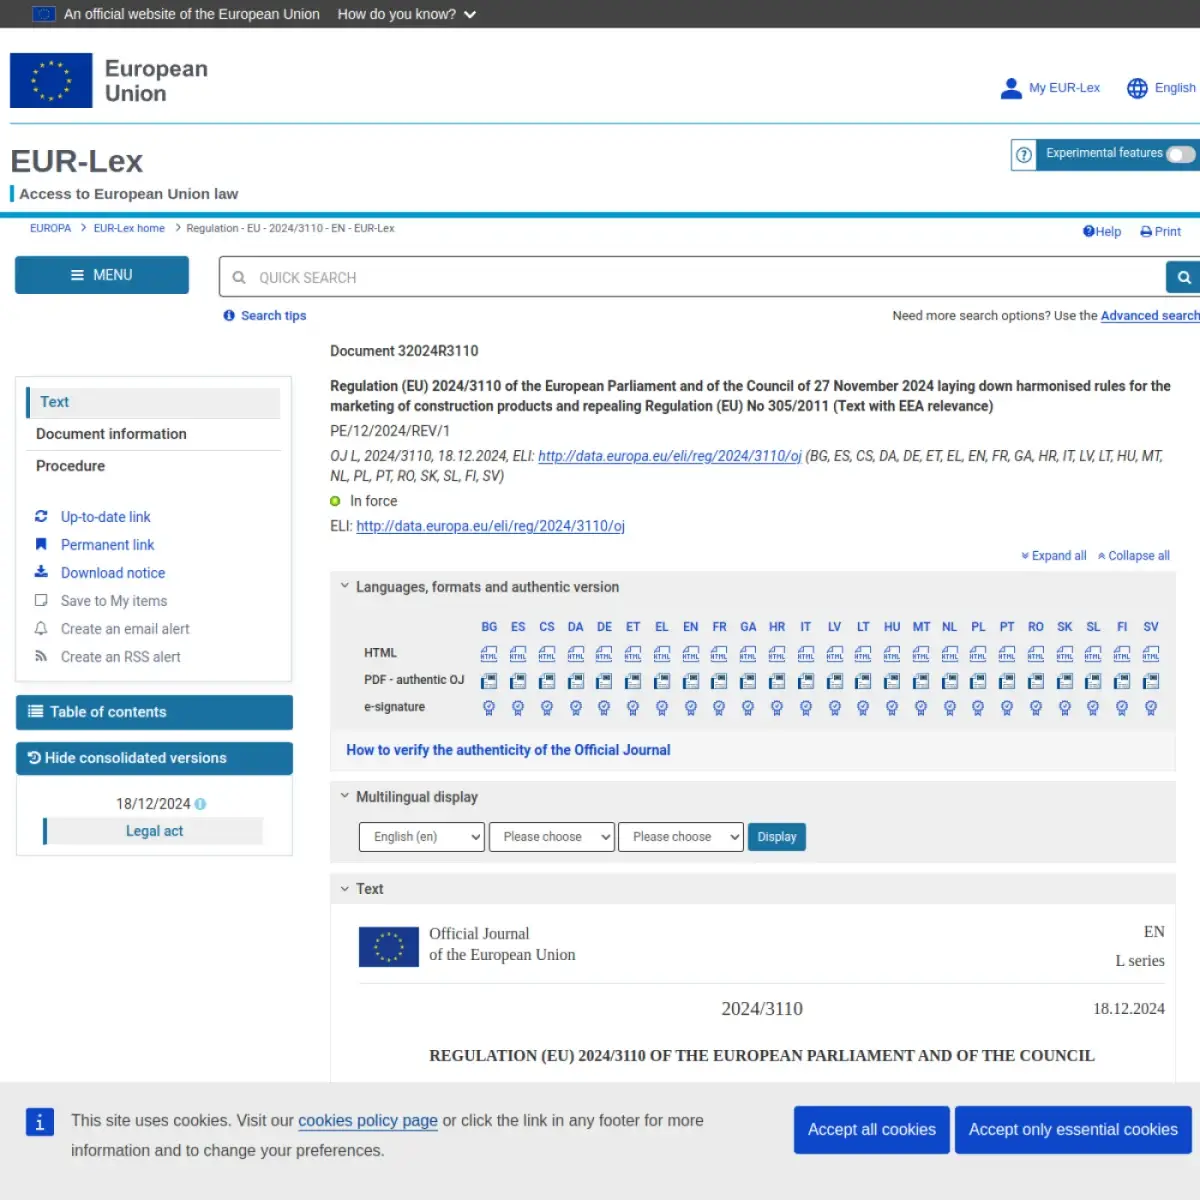Open the Table of contents panel
The height and width of the screenshot is (1200, 1200).
[x=154, y=712]
